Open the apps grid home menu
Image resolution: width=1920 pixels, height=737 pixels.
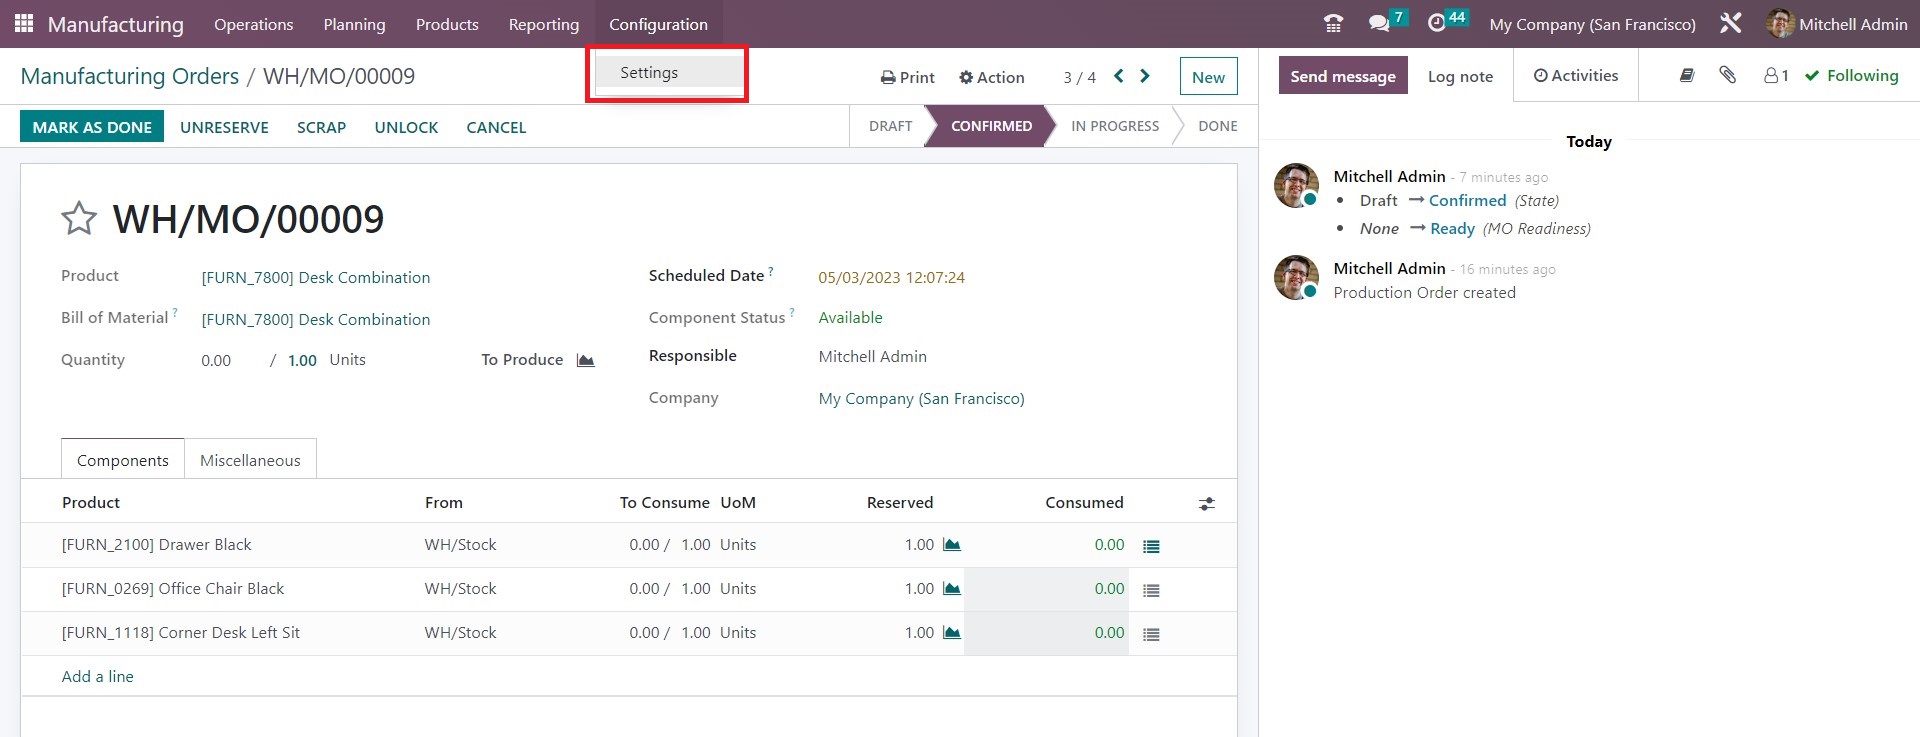pyautogui.click(x=24, y=23)
